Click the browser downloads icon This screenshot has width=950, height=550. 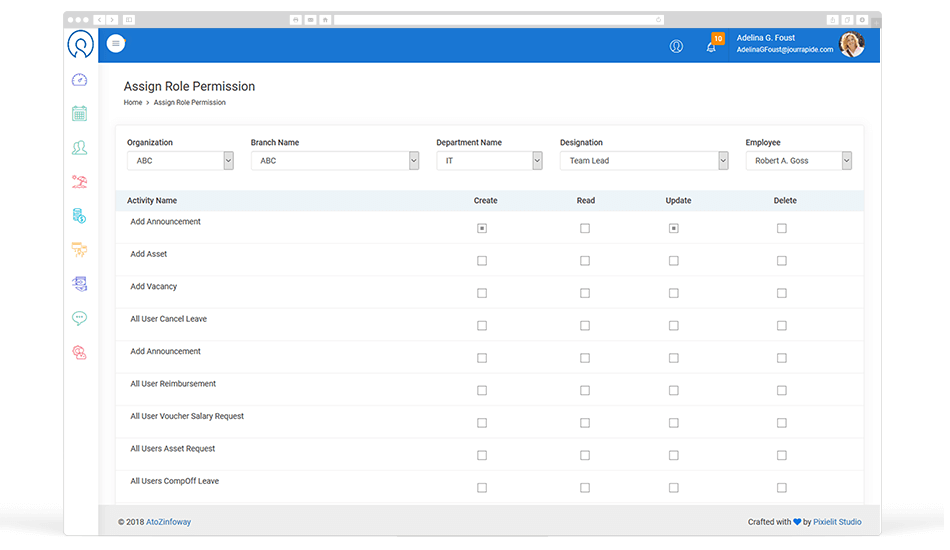tap(862, 20)
